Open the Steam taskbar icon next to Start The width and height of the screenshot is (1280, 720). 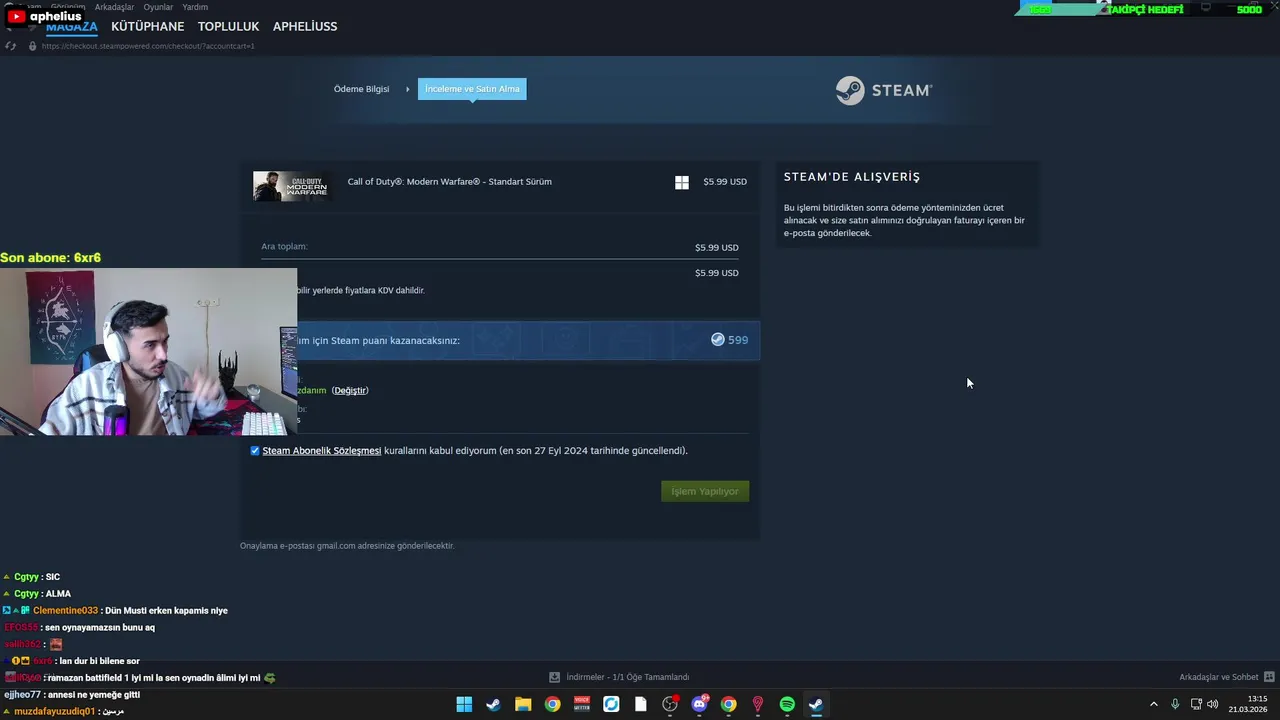[x=493, y=704]
